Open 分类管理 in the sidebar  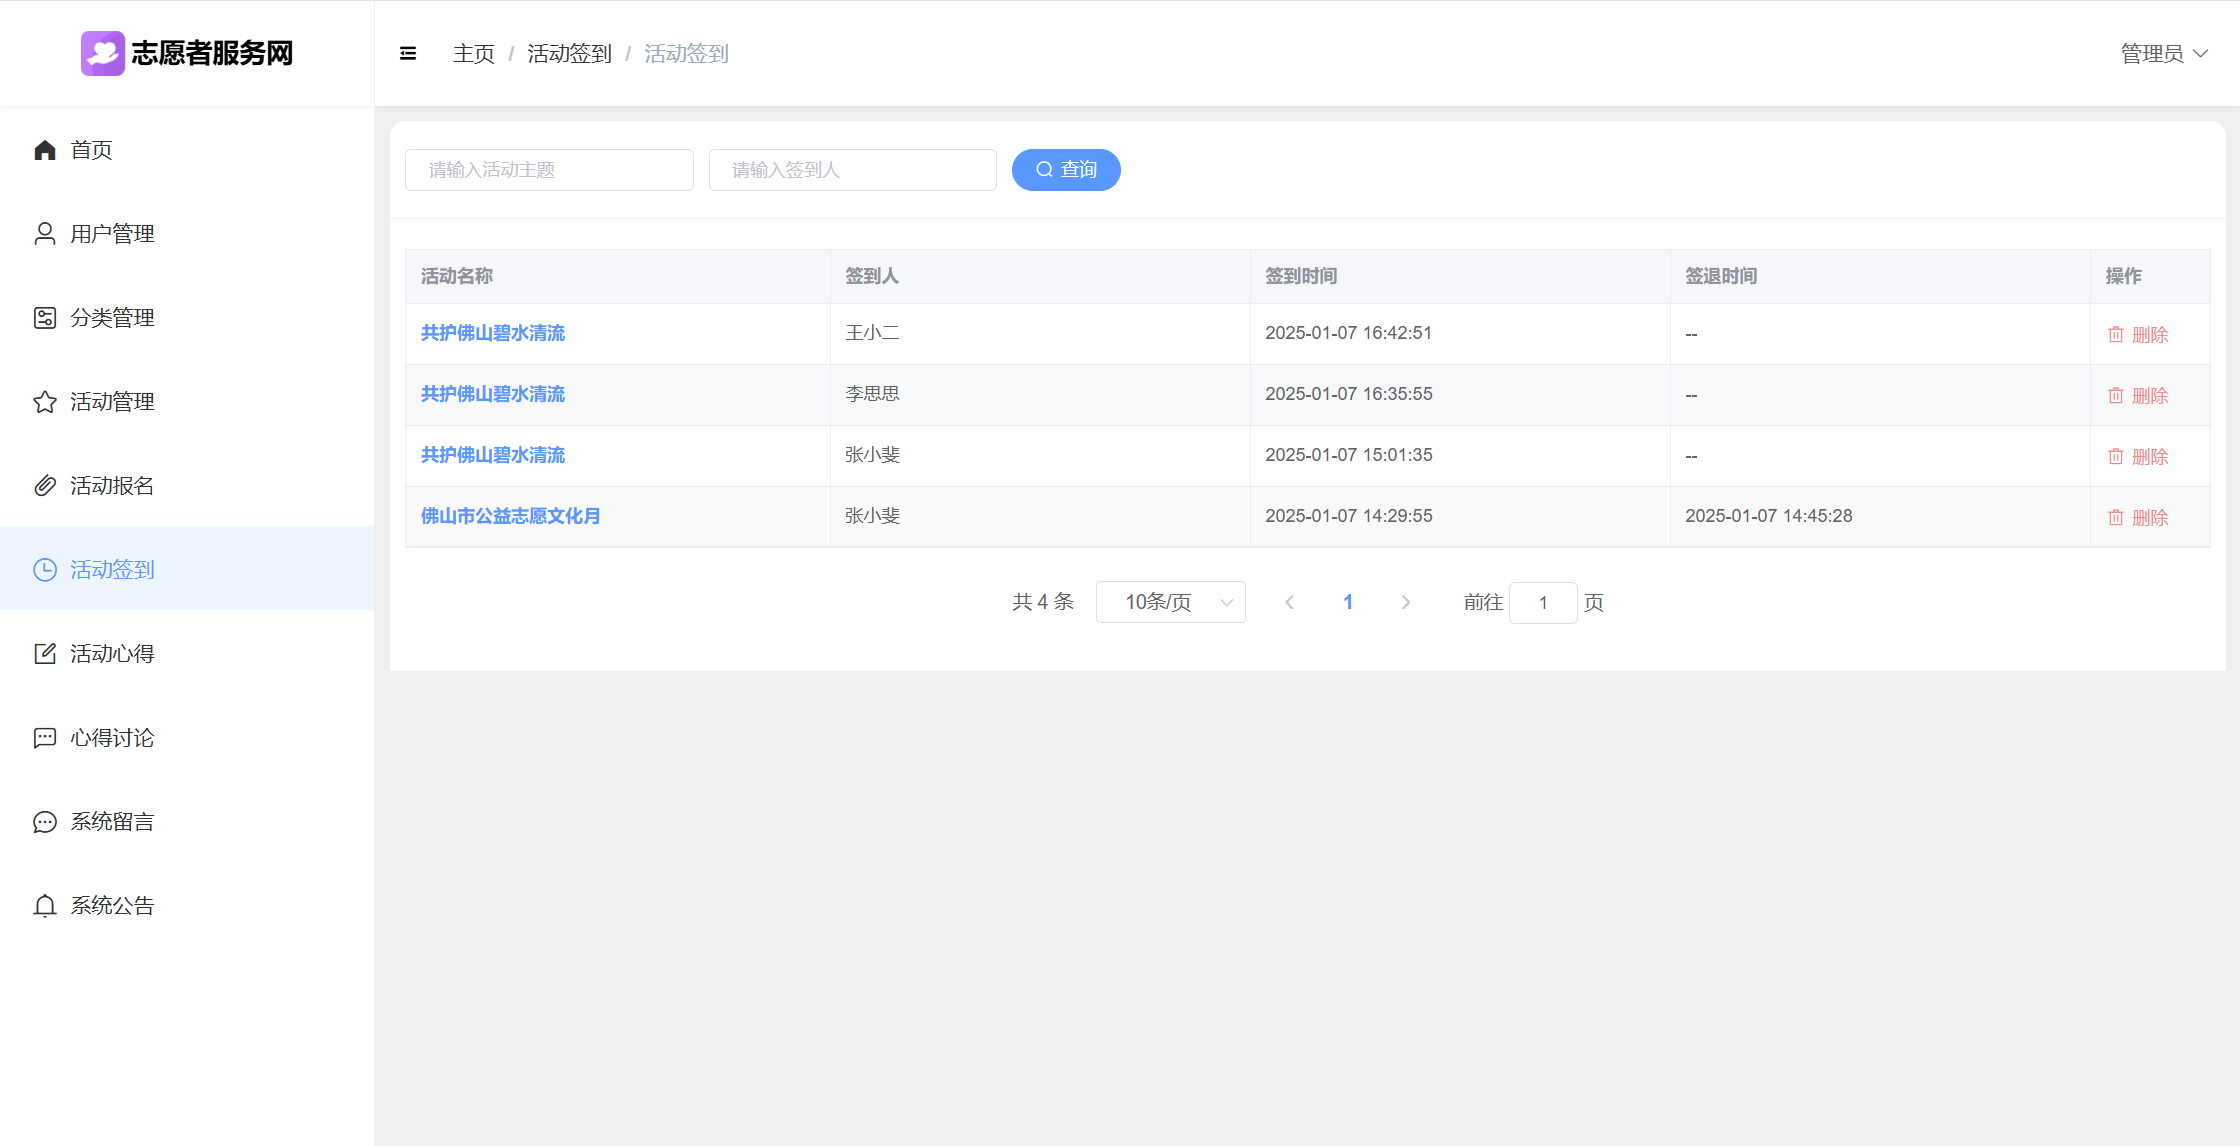point(112,318)
